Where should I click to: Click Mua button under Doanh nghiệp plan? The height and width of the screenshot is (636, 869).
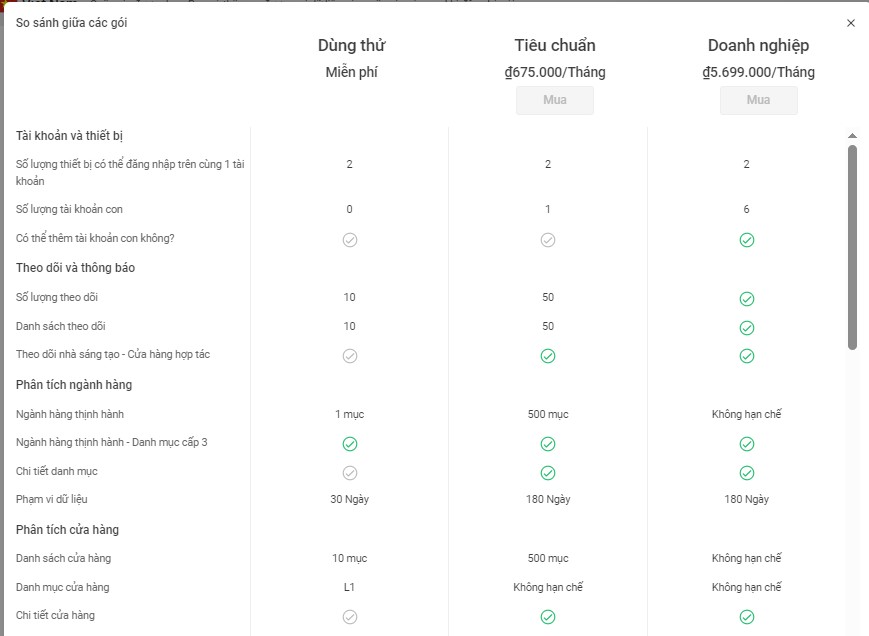758,100
